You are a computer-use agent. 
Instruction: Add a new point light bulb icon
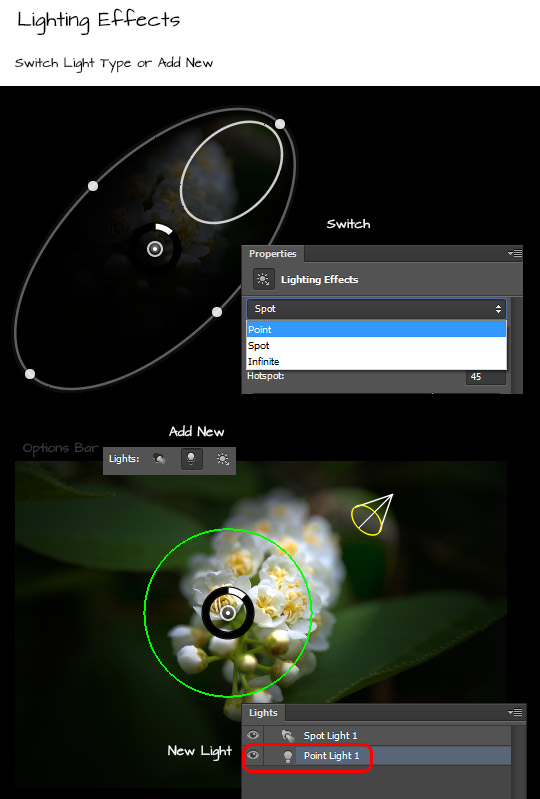[192, 459]
